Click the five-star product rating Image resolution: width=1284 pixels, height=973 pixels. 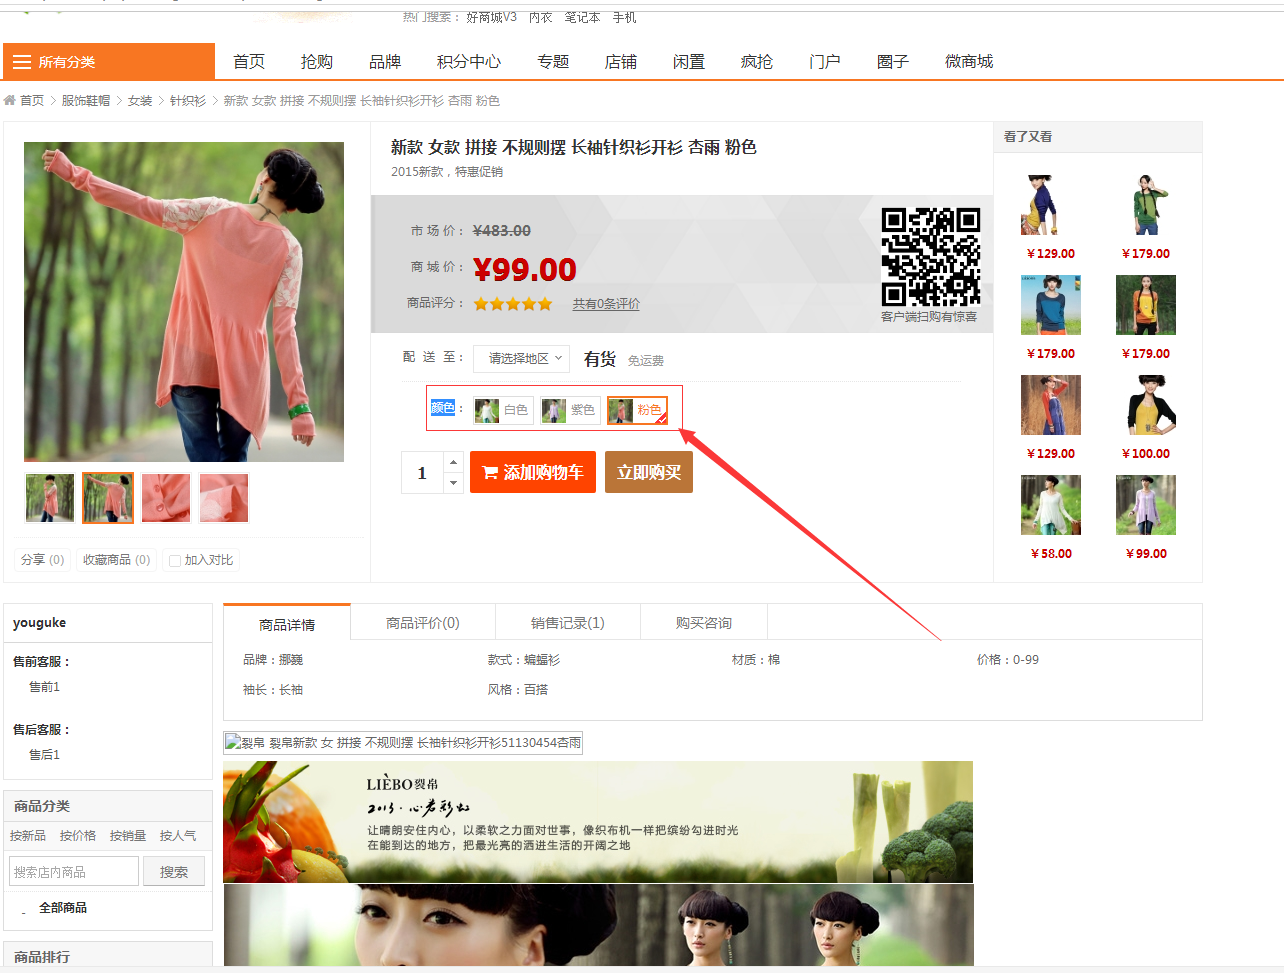[513, 304]
